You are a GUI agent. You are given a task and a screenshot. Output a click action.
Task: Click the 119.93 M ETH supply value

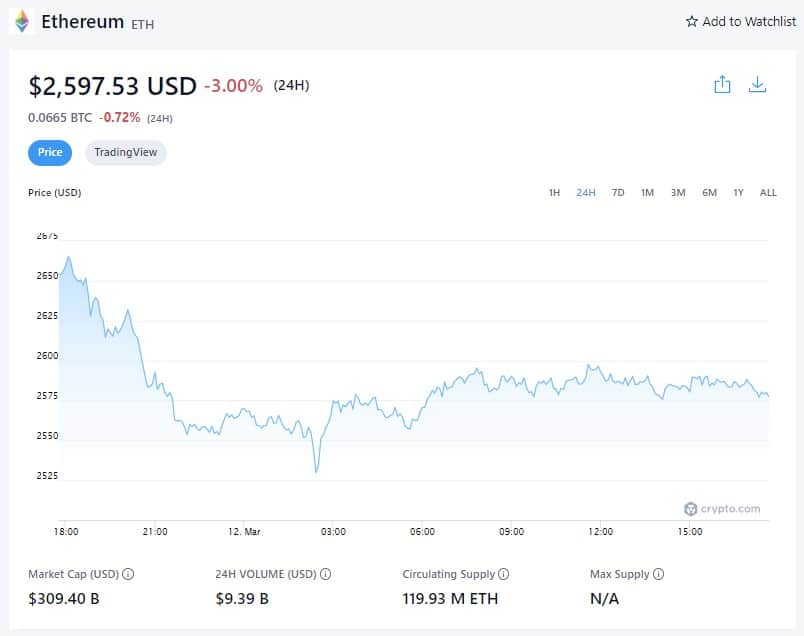pos(450,599)
